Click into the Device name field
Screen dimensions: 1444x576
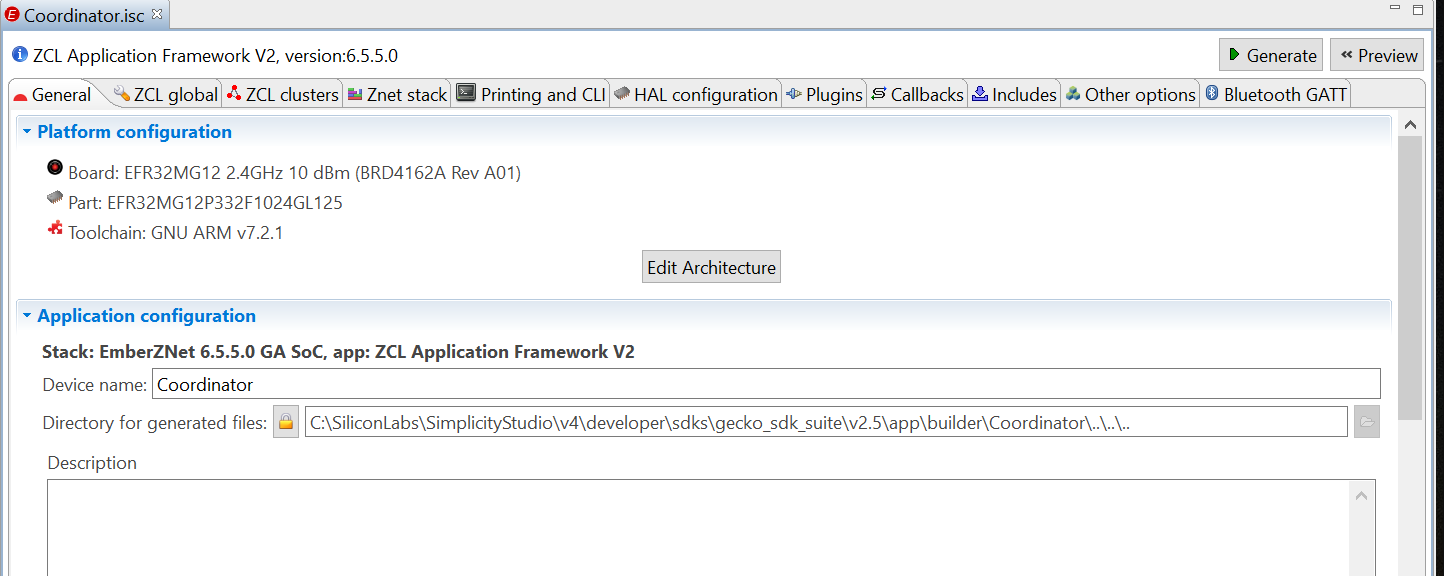click(x=766, y=384)
